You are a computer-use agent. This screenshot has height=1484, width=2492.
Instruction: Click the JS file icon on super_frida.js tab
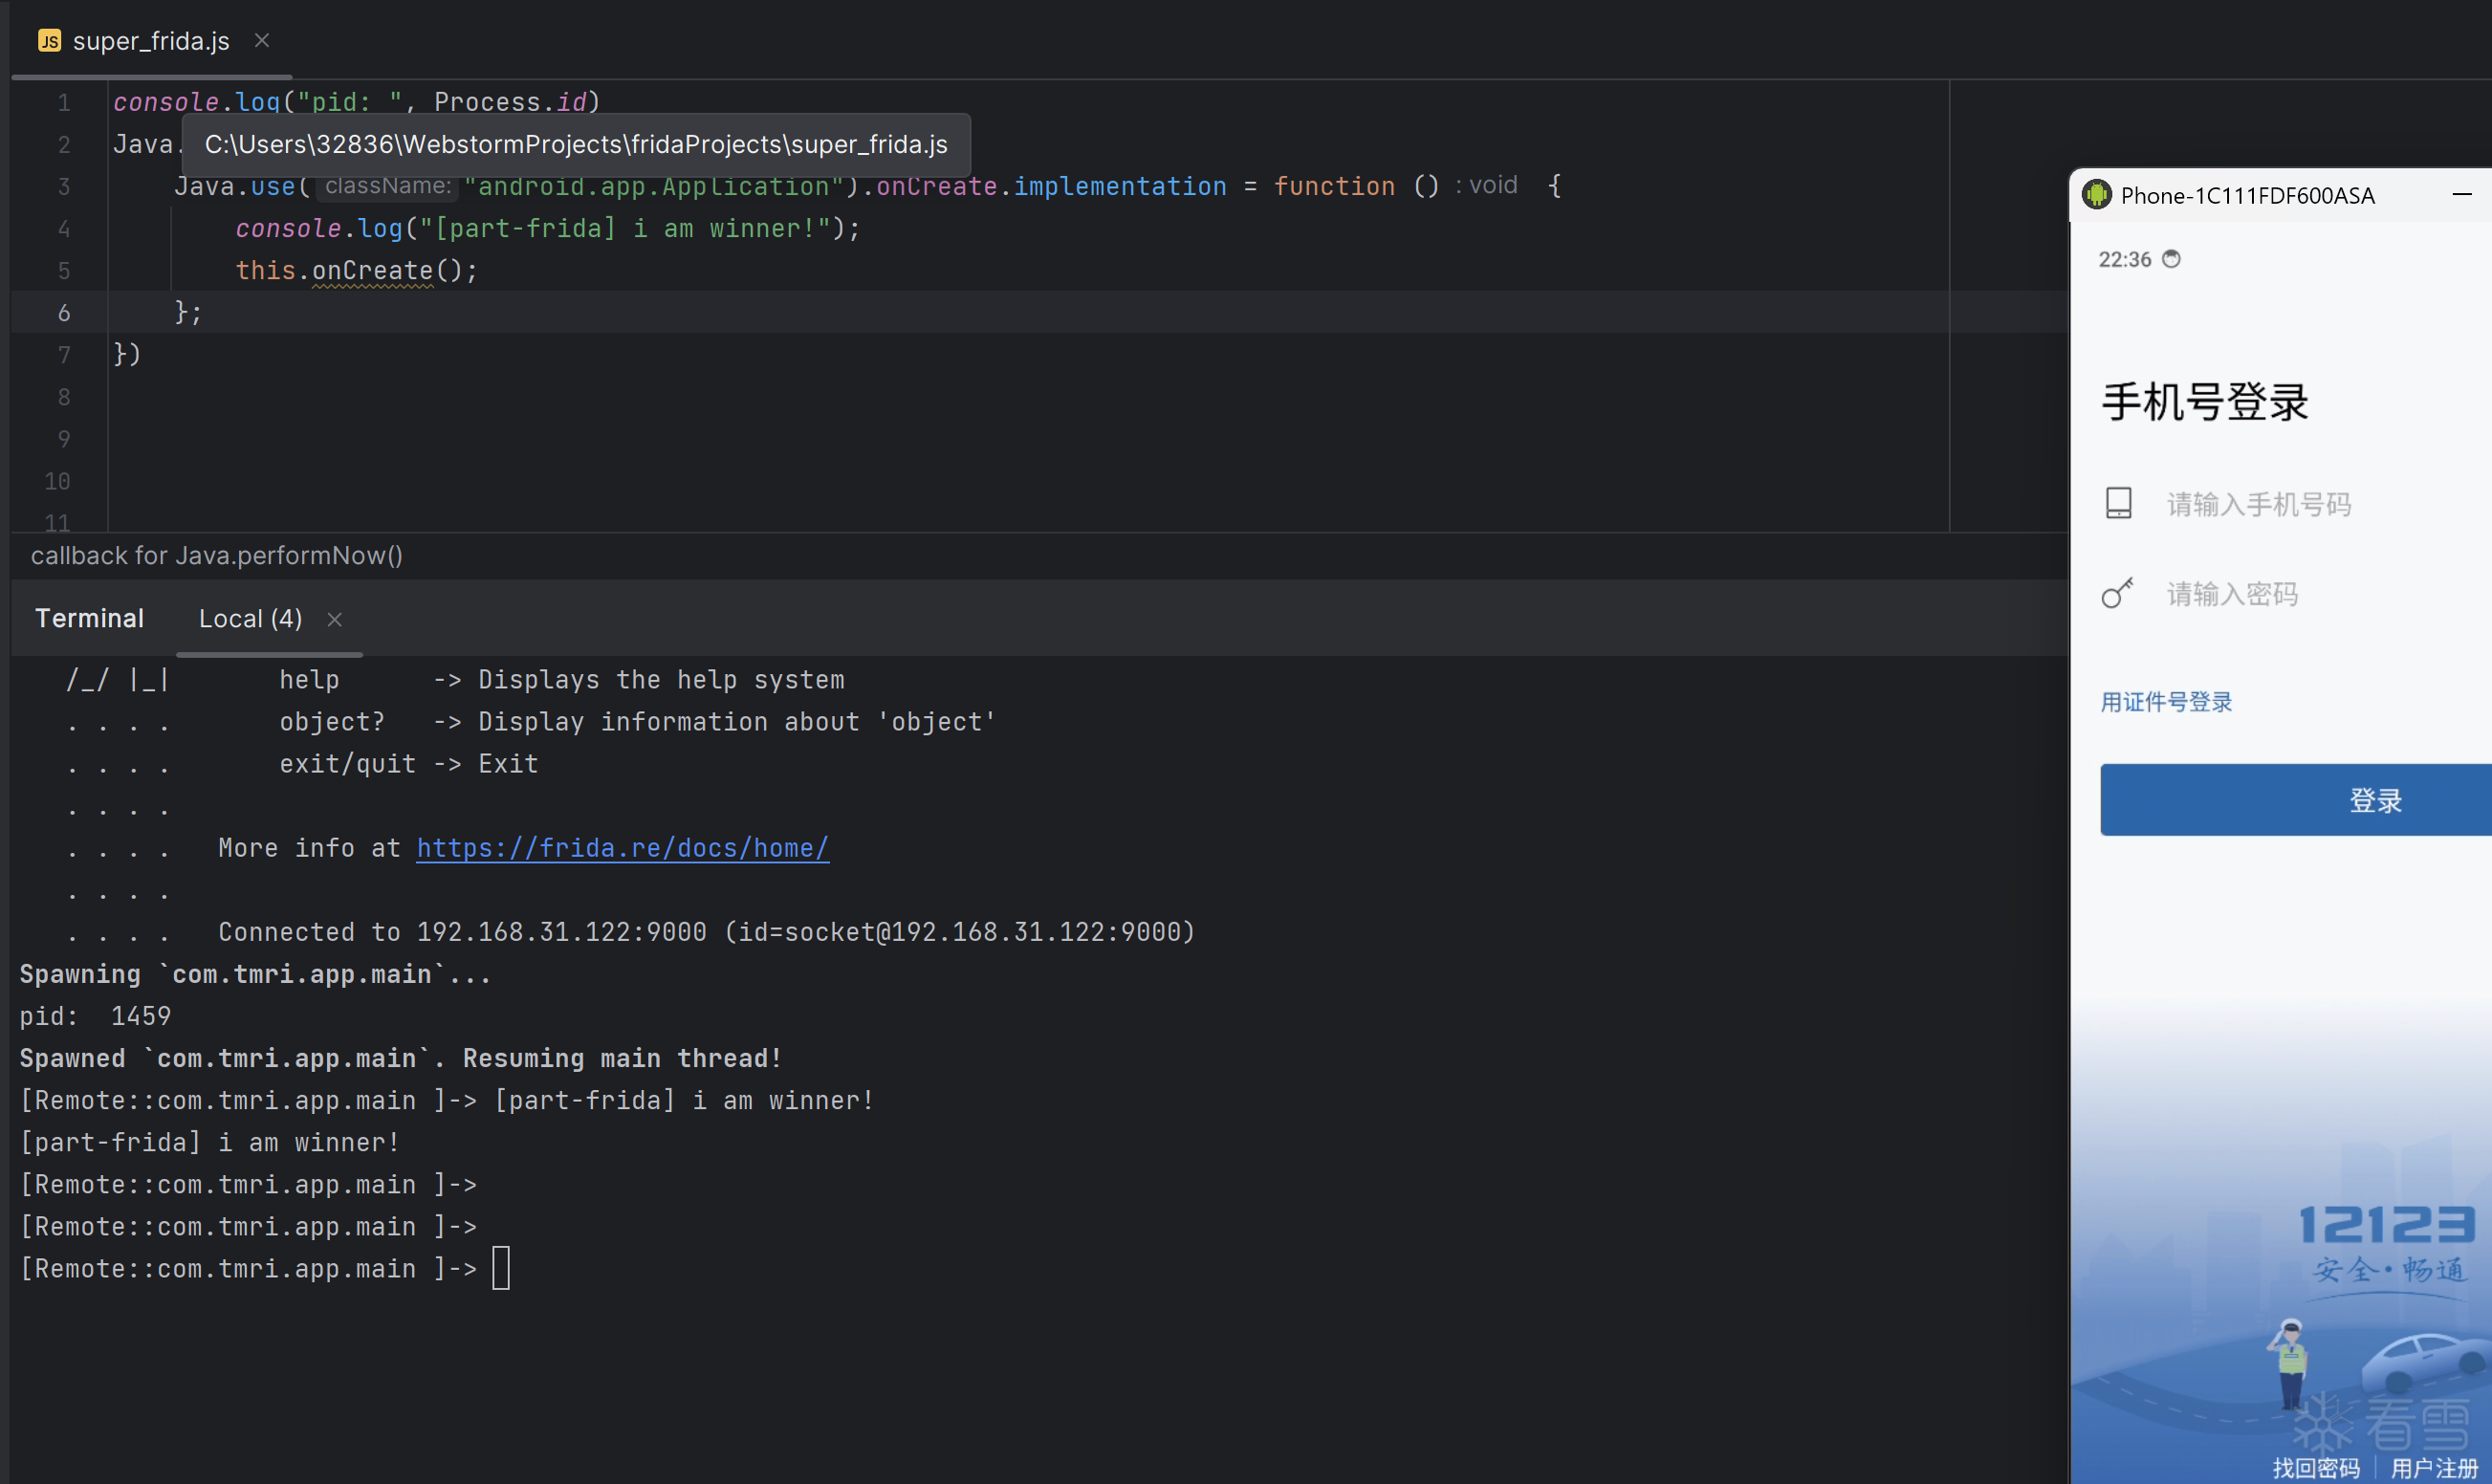pyautogui.click(x=49, y=41)
